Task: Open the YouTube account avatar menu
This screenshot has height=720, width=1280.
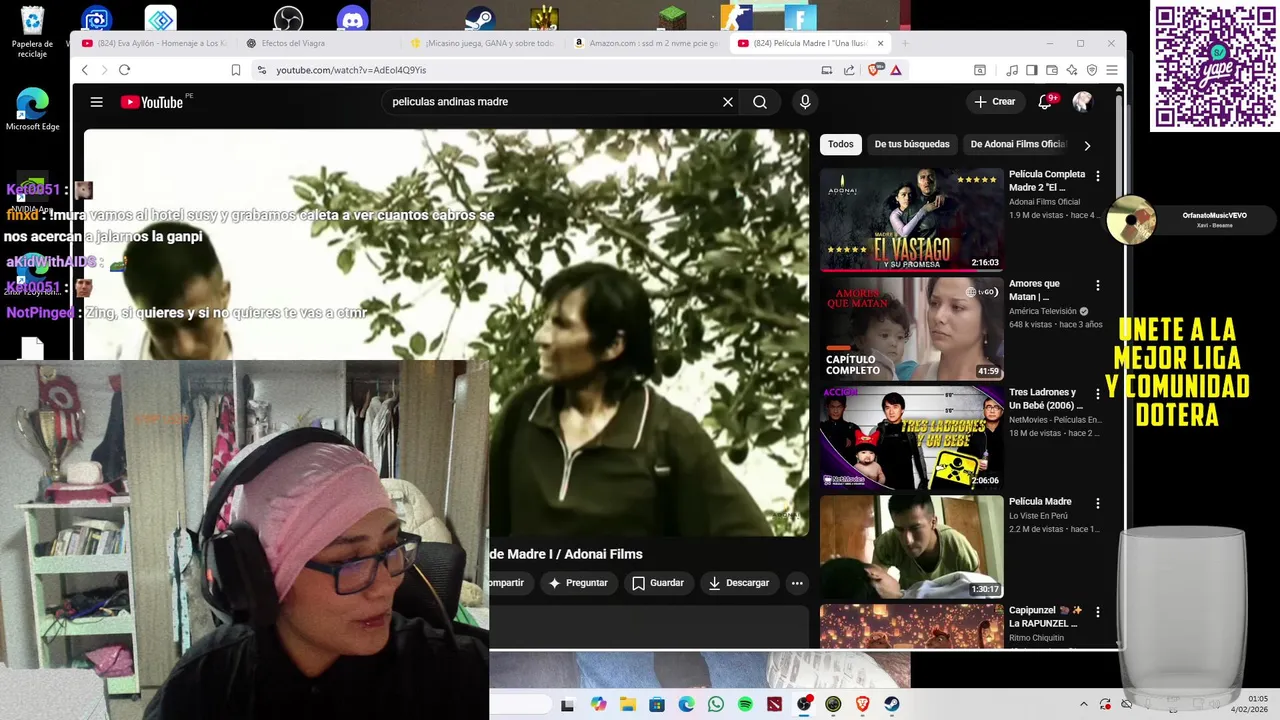Action: (x=1082, y=102)
